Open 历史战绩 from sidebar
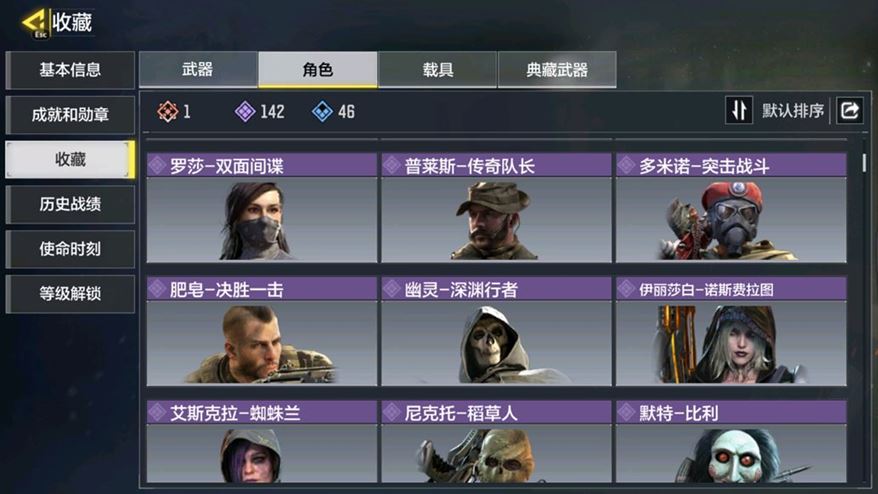The image size is (878, 494). [70, 204]
